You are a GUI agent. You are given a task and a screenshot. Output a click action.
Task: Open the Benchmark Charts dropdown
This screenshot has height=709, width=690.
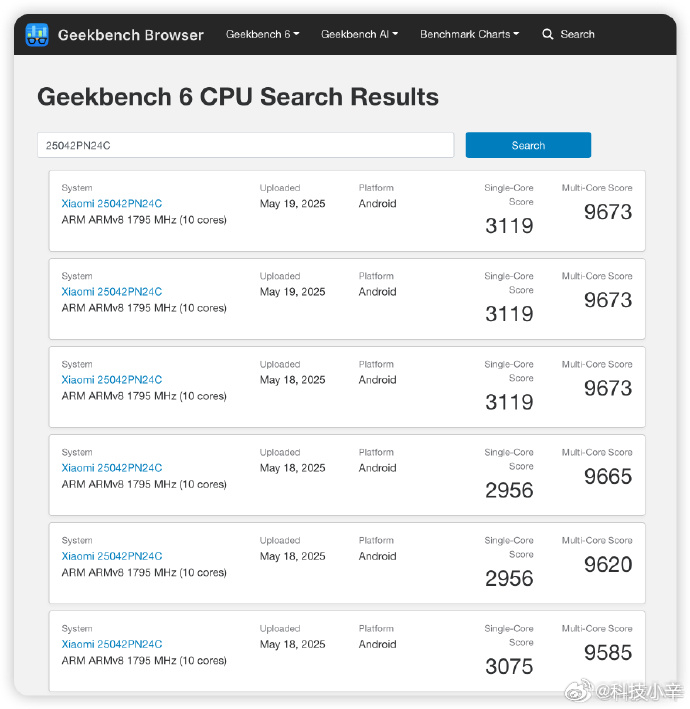[x=469, y=34]
